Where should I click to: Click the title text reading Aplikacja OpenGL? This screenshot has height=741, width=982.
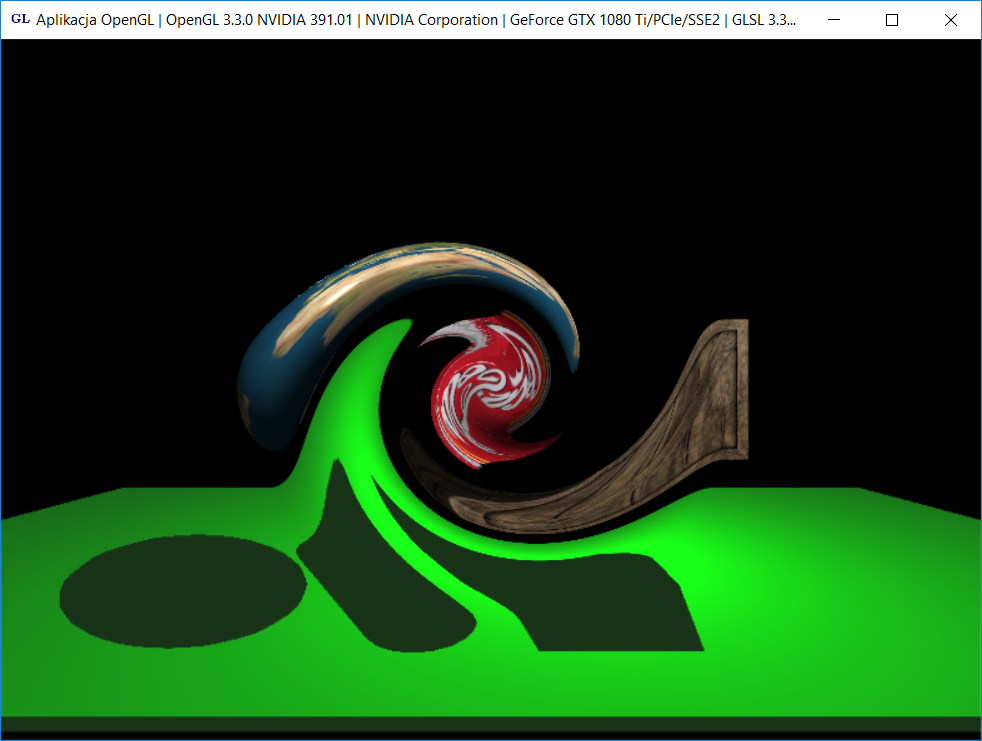click(96, 19)
